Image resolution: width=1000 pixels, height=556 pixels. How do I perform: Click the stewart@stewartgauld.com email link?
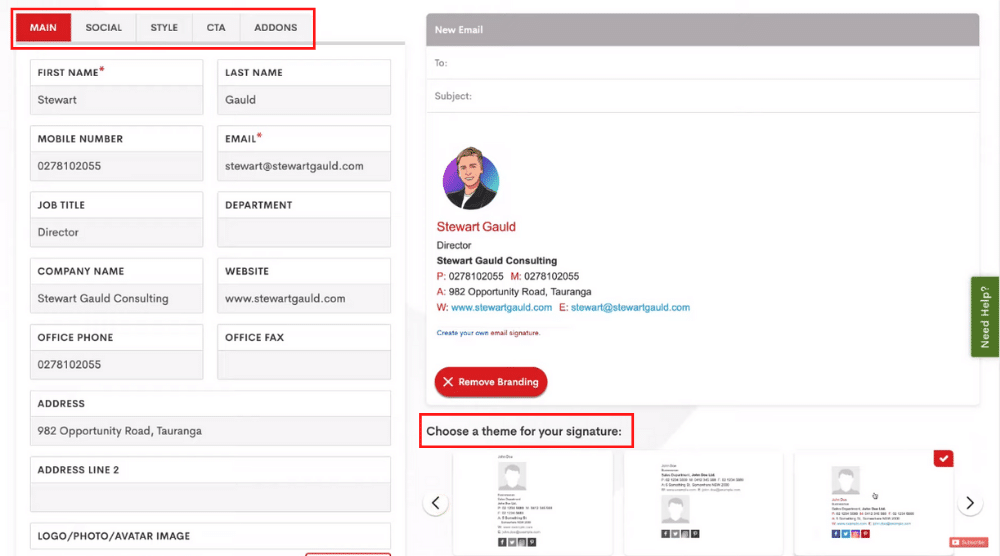coord(630,307)
